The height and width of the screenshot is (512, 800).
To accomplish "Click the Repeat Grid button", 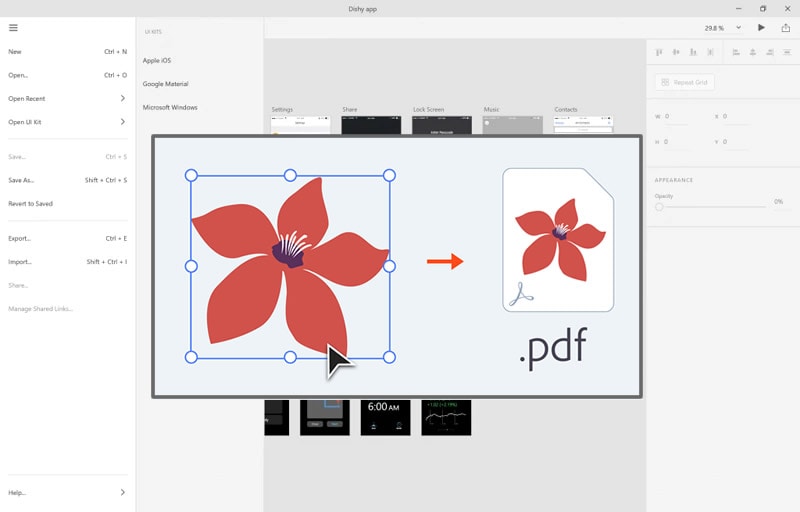I will click(x=685, y=82).
